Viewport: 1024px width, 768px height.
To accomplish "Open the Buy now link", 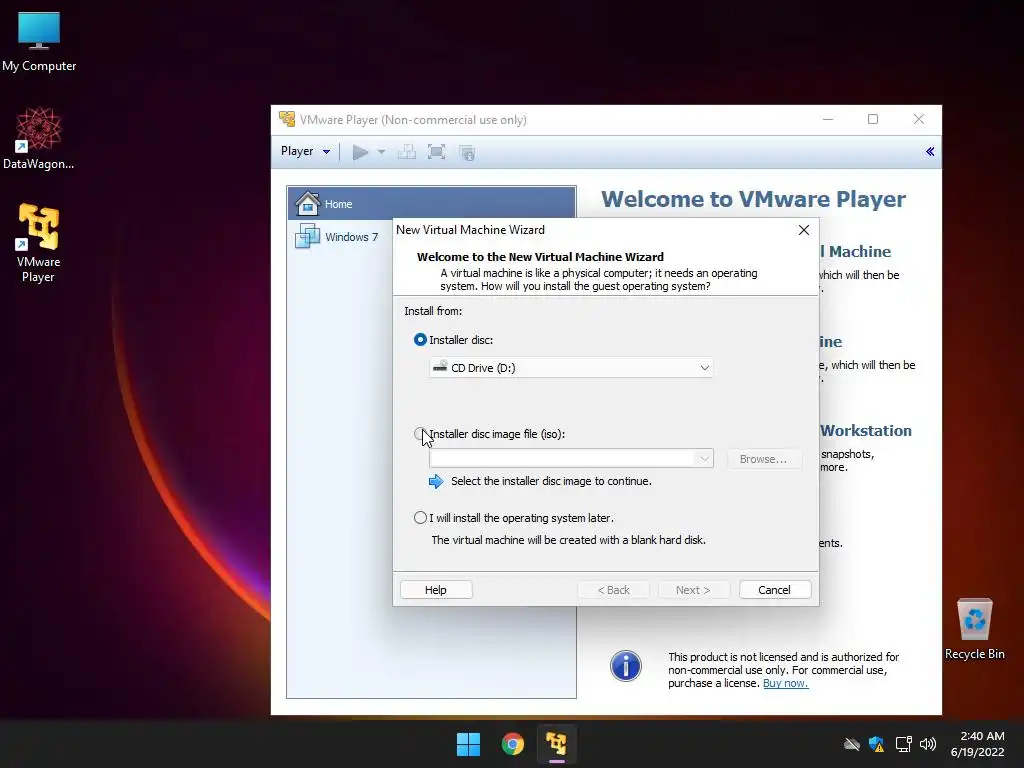I will coord(786,683).
